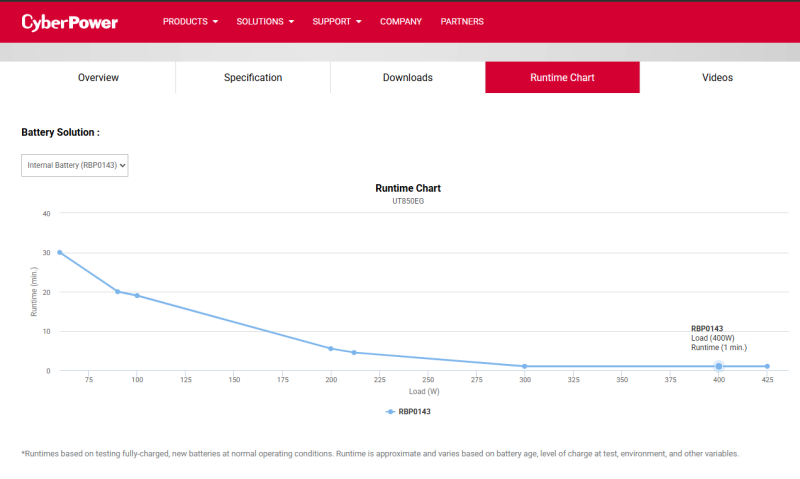
Task: Select the 425W data point on chart
Action: [767, 366]
